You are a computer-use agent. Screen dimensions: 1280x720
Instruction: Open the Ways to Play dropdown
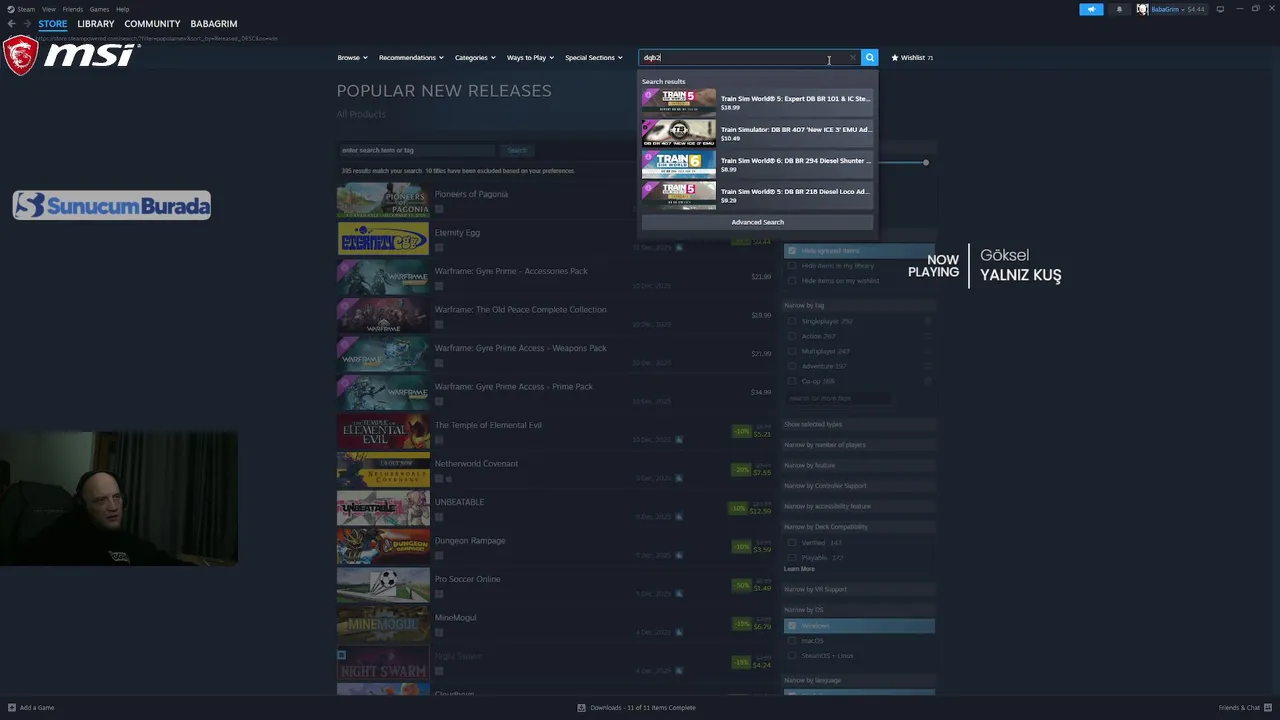pyautogui.click(x=530, y=57)
